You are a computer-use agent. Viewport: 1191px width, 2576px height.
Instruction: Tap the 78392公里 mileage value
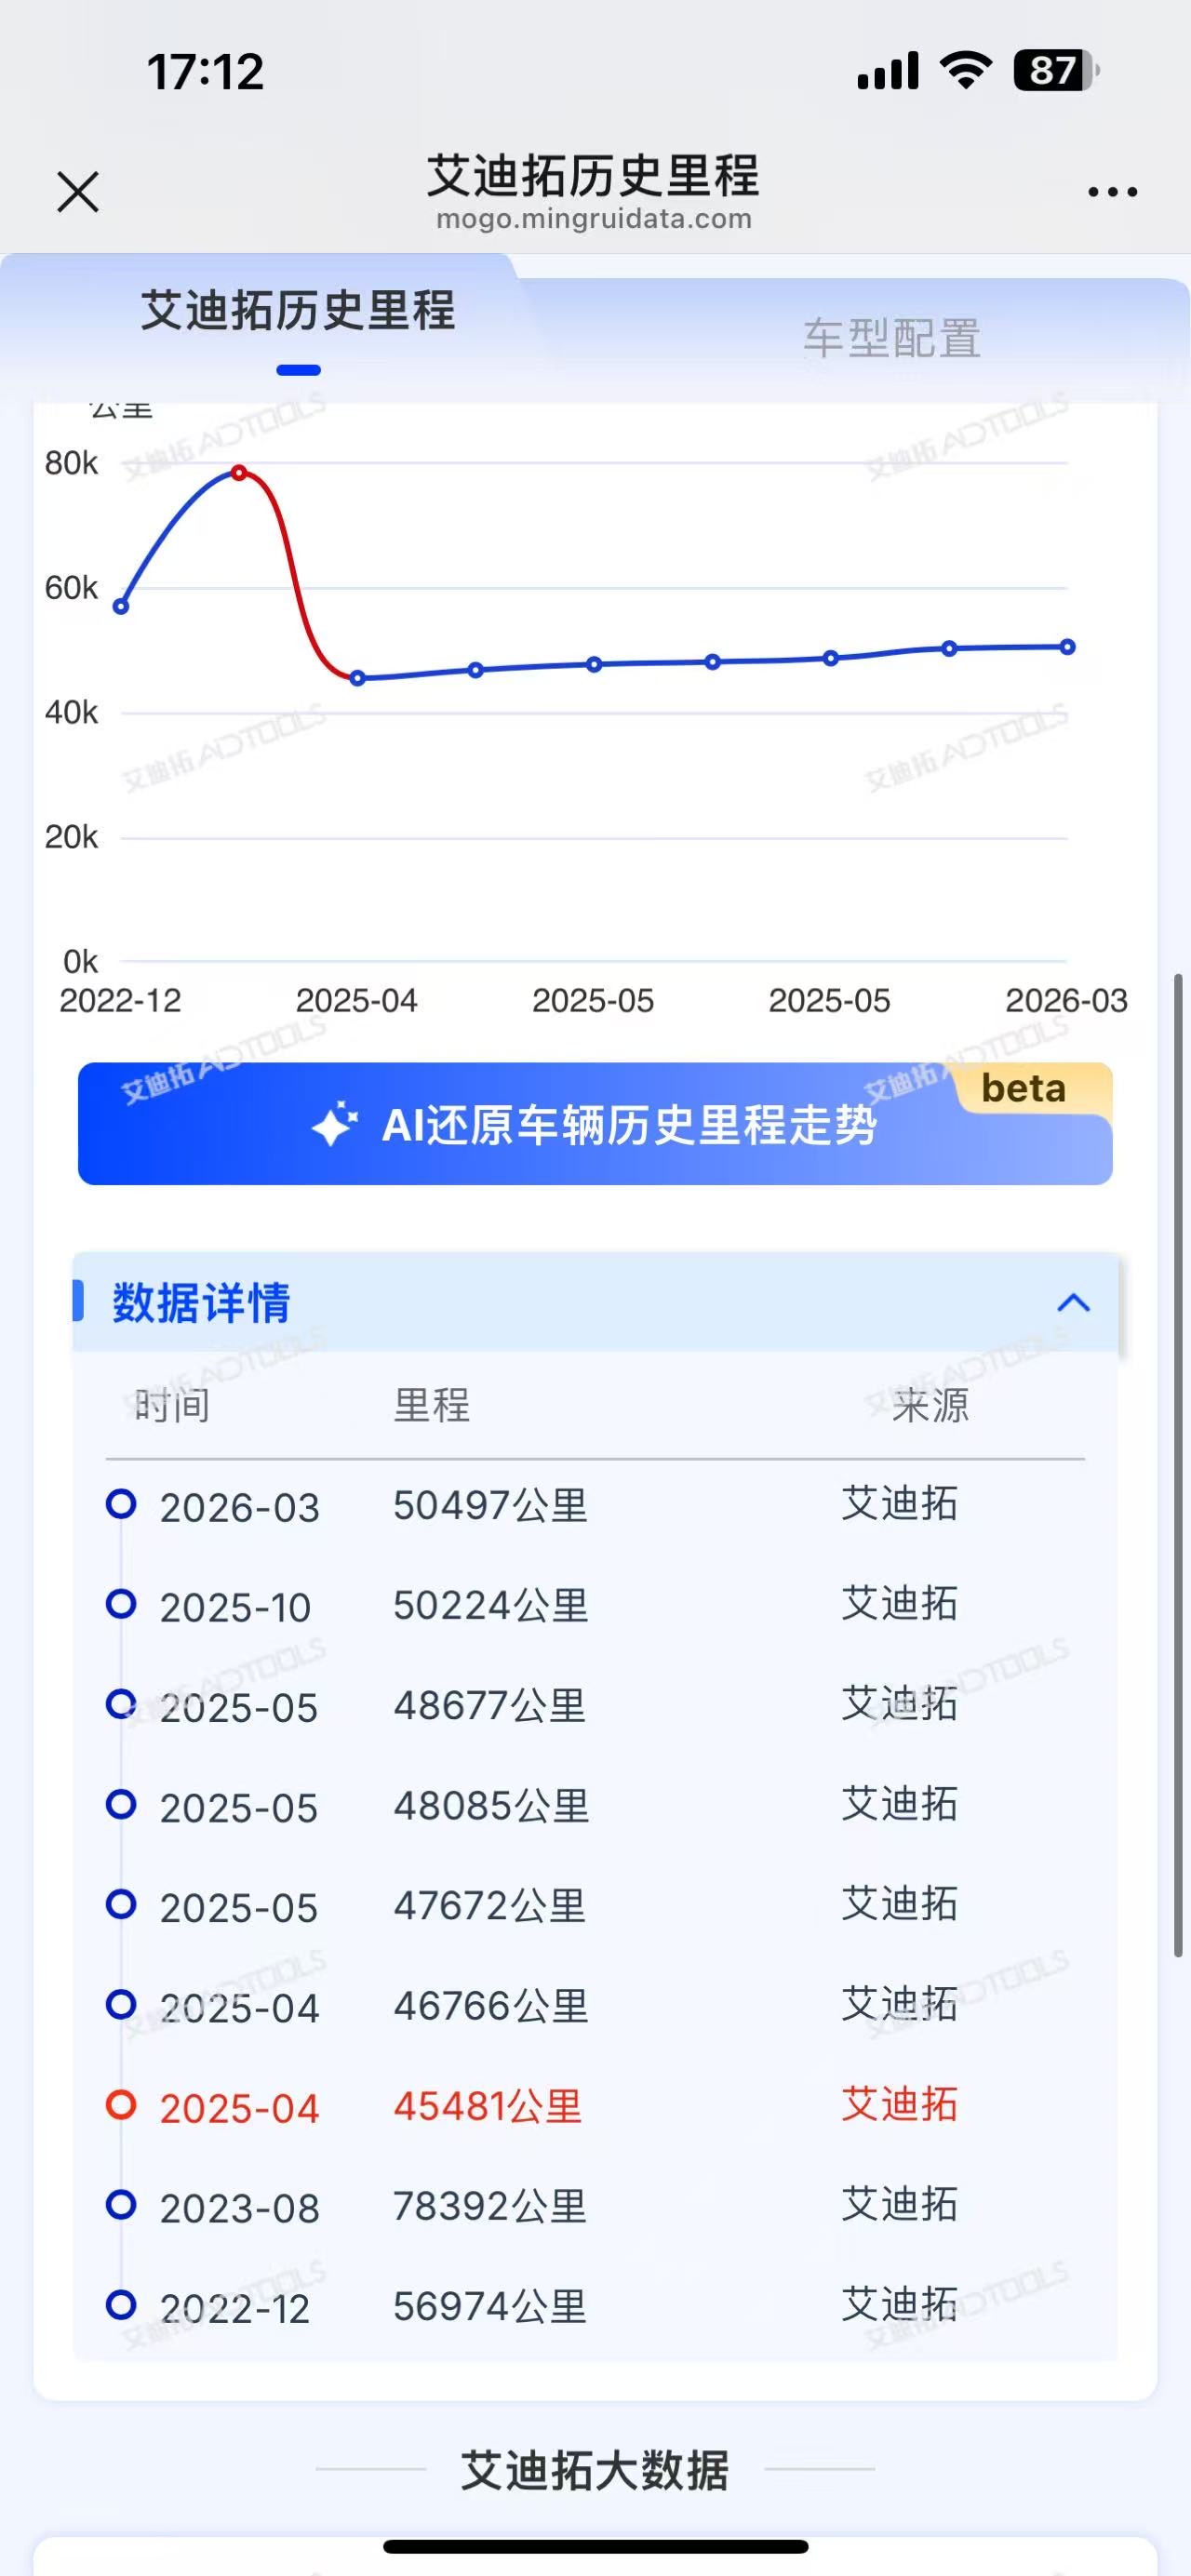(490, 2206)
